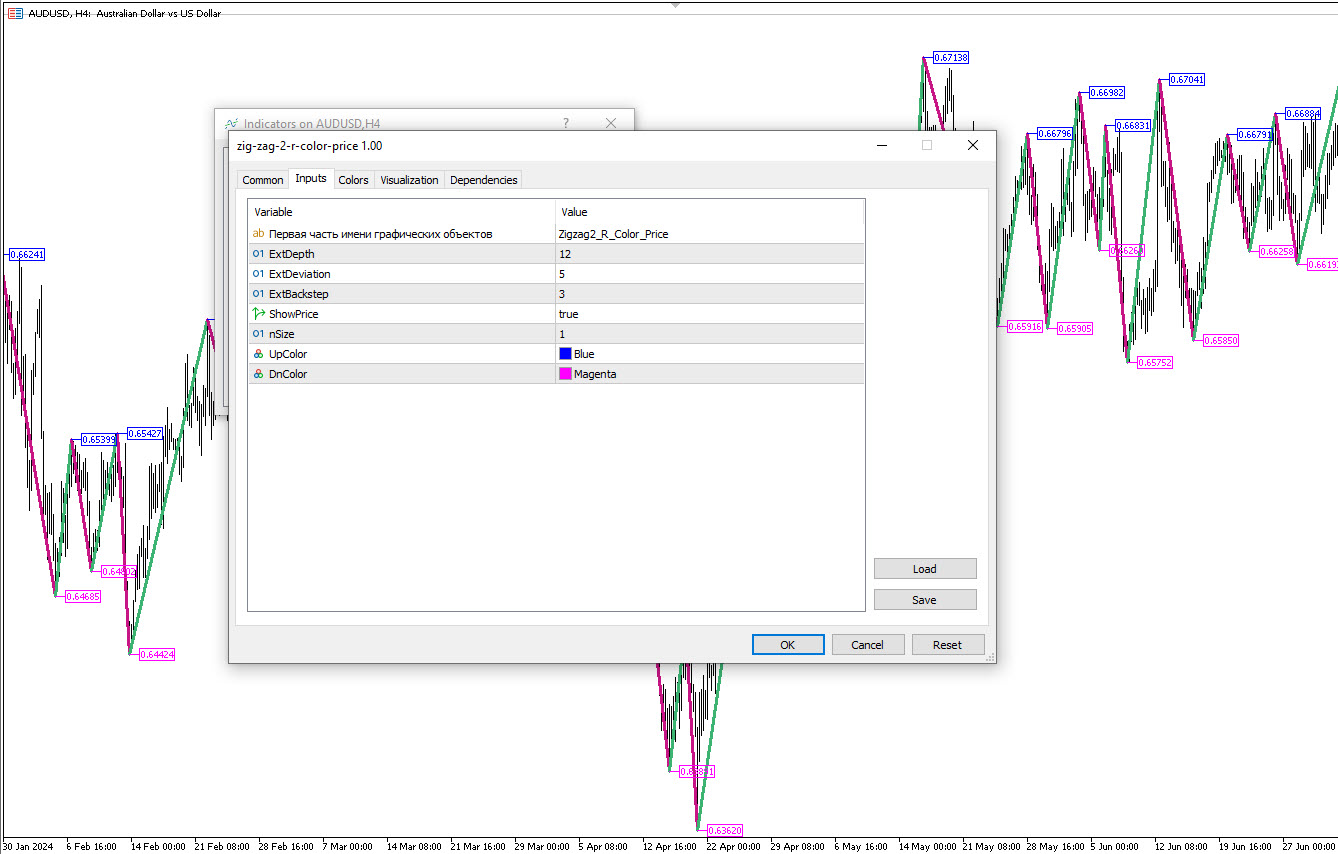Click the 0.67041 price label on chart
The image size is (1338, 854).
pos(1187,79)
